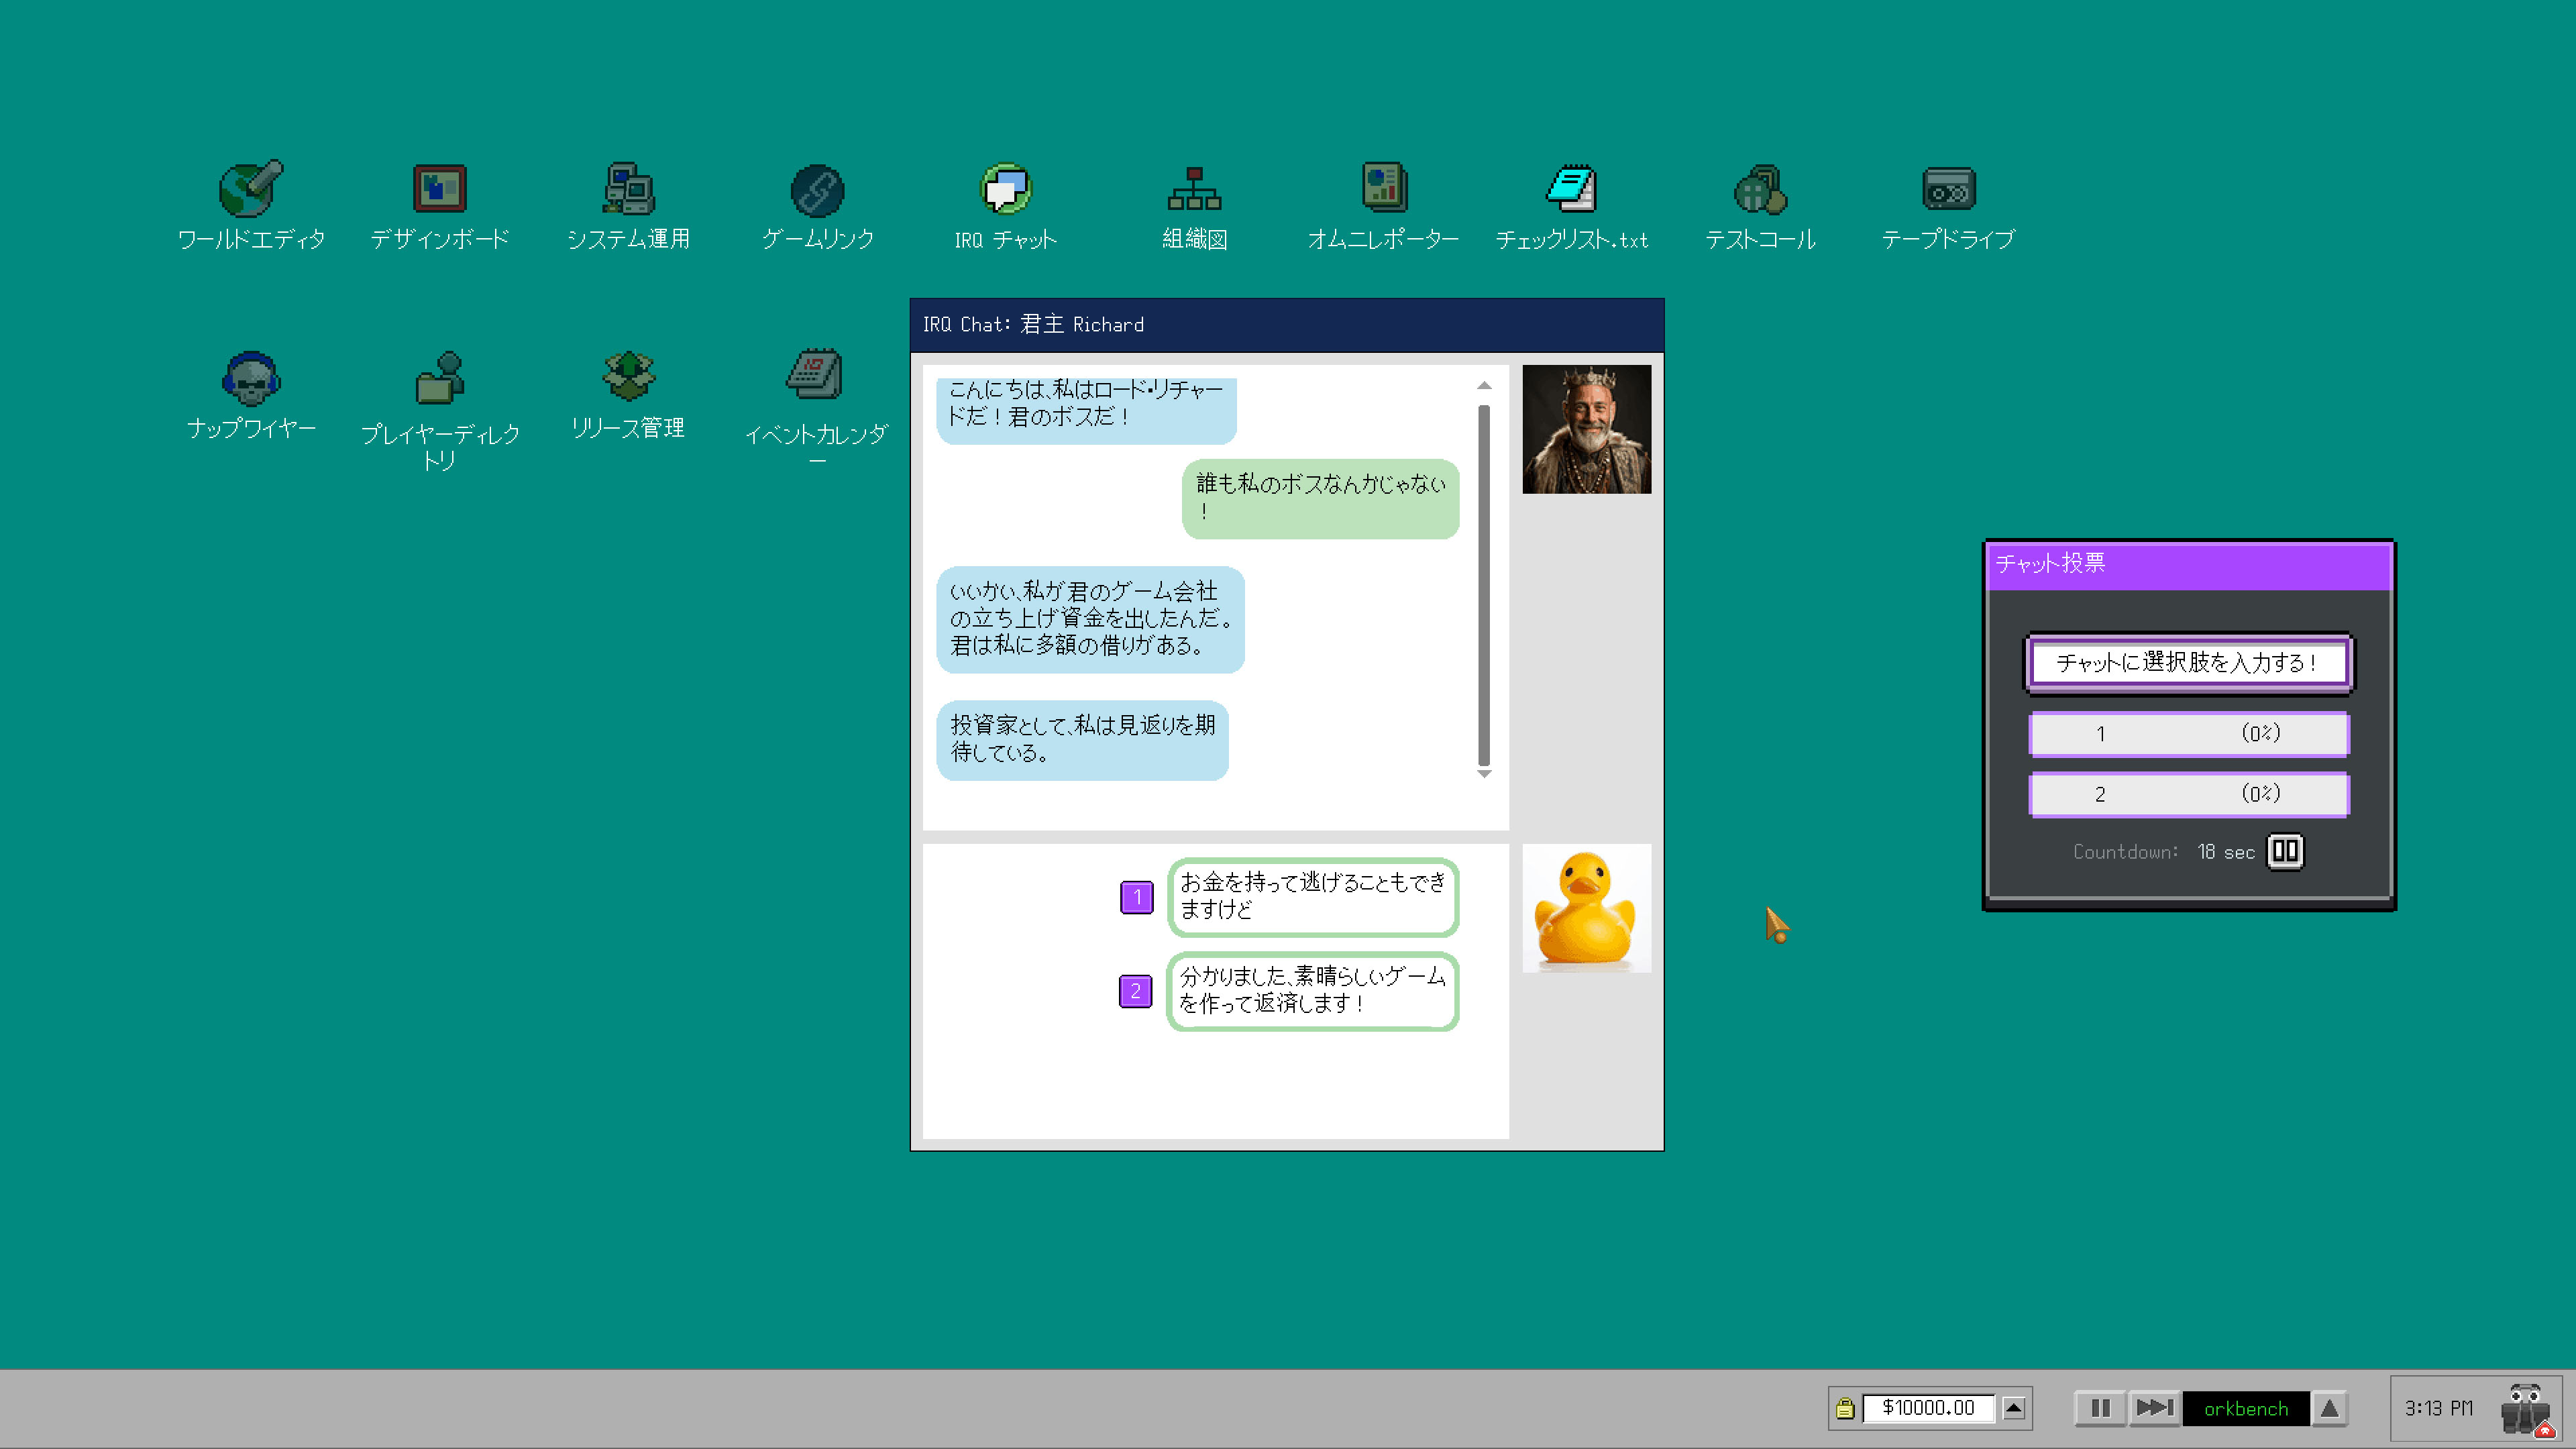Click the チャットに選択肢を入力する! button
This screenshot has height=1449, width=2576.
tap(2188, 662)
